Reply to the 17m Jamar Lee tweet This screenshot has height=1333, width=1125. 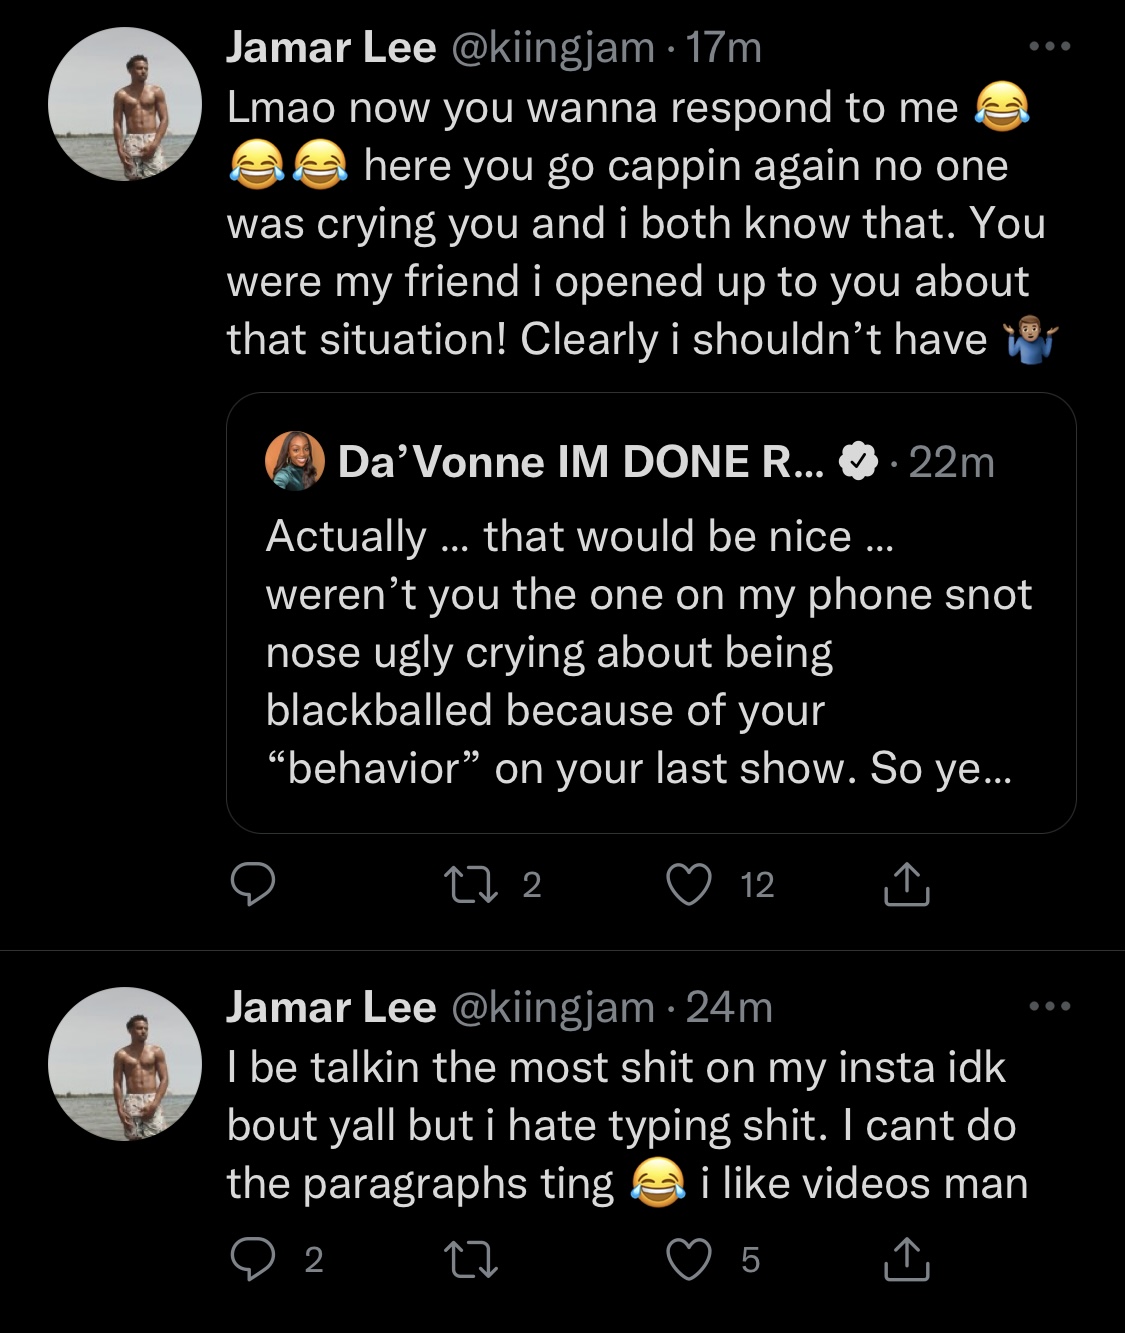[253, 885]
